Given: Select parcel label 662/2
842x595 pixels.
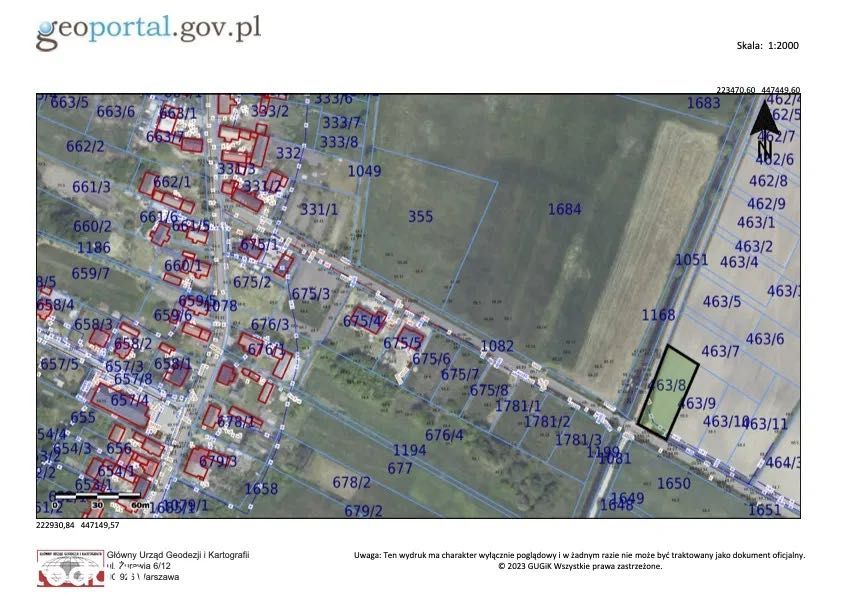Looking at the screenshot, I should (x=85, y=147).
